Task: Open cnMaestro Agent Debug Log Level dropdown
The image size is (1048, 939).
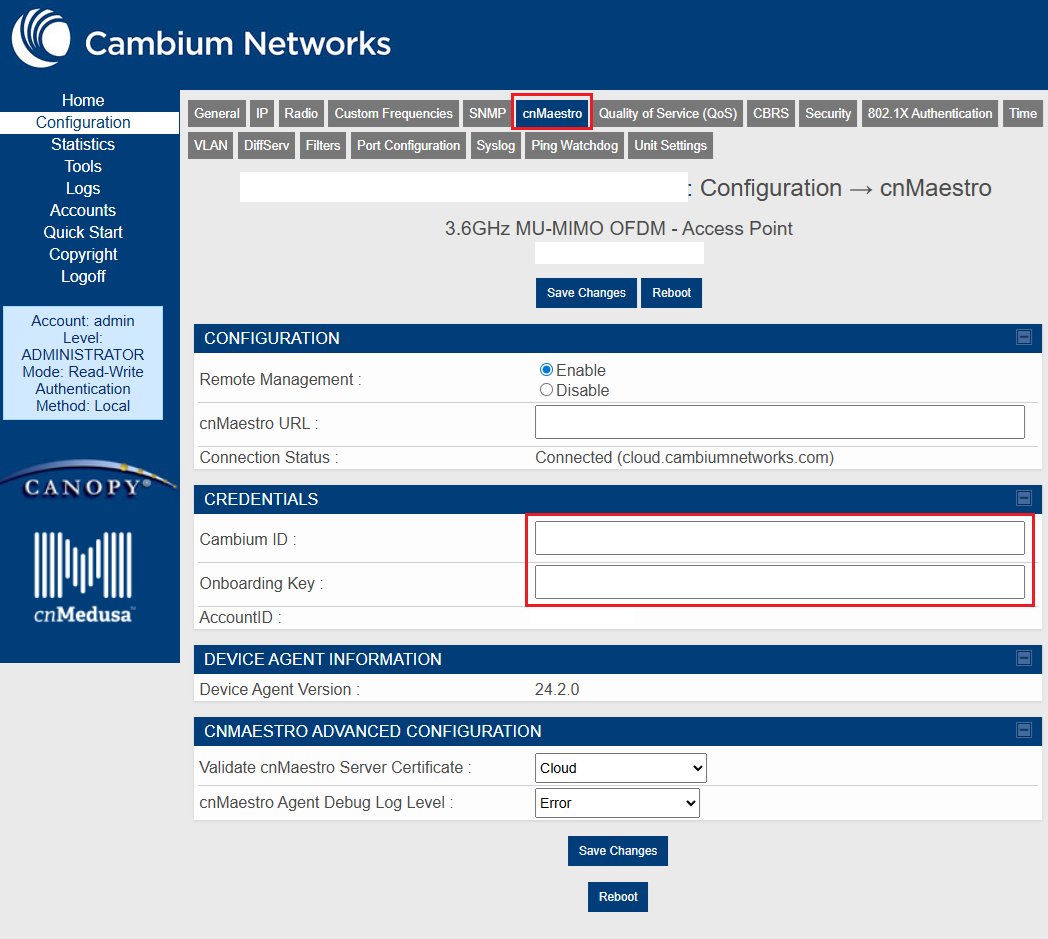Action: pyautogui.click(x=617, y=803)
